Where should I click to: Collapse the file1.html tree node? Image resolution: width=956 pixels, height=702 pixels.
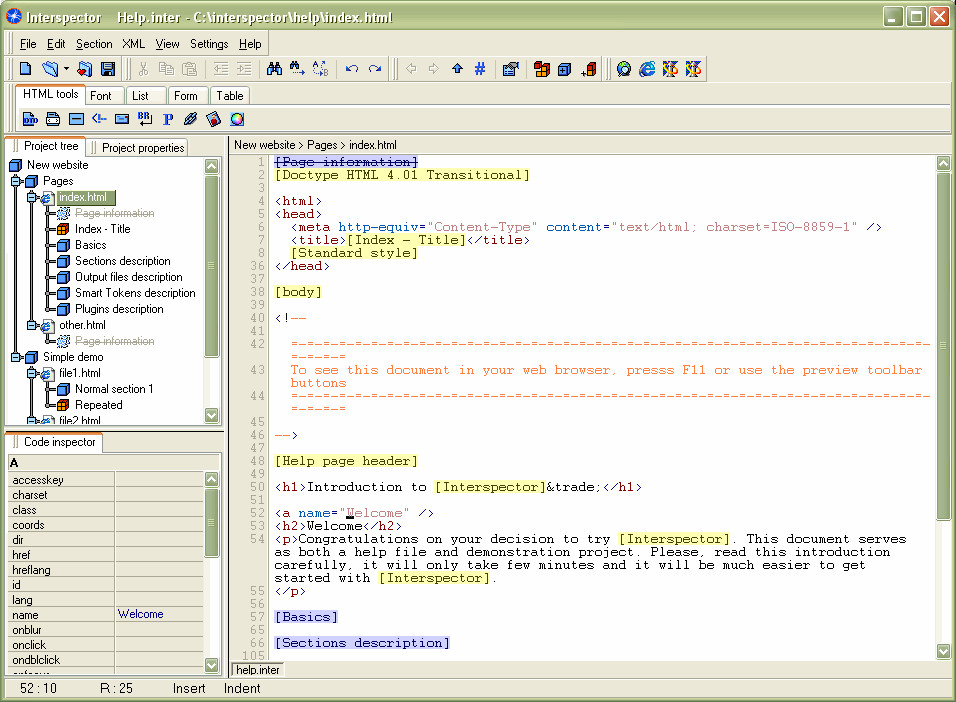[x=32, y=373]
